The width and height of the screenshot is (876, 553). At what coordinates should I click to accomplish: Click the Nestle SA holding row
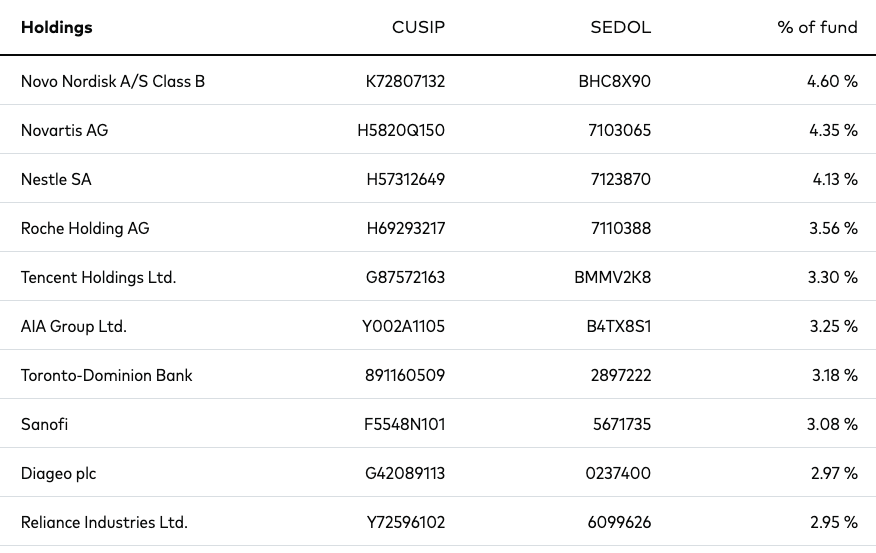coord(438,179)
